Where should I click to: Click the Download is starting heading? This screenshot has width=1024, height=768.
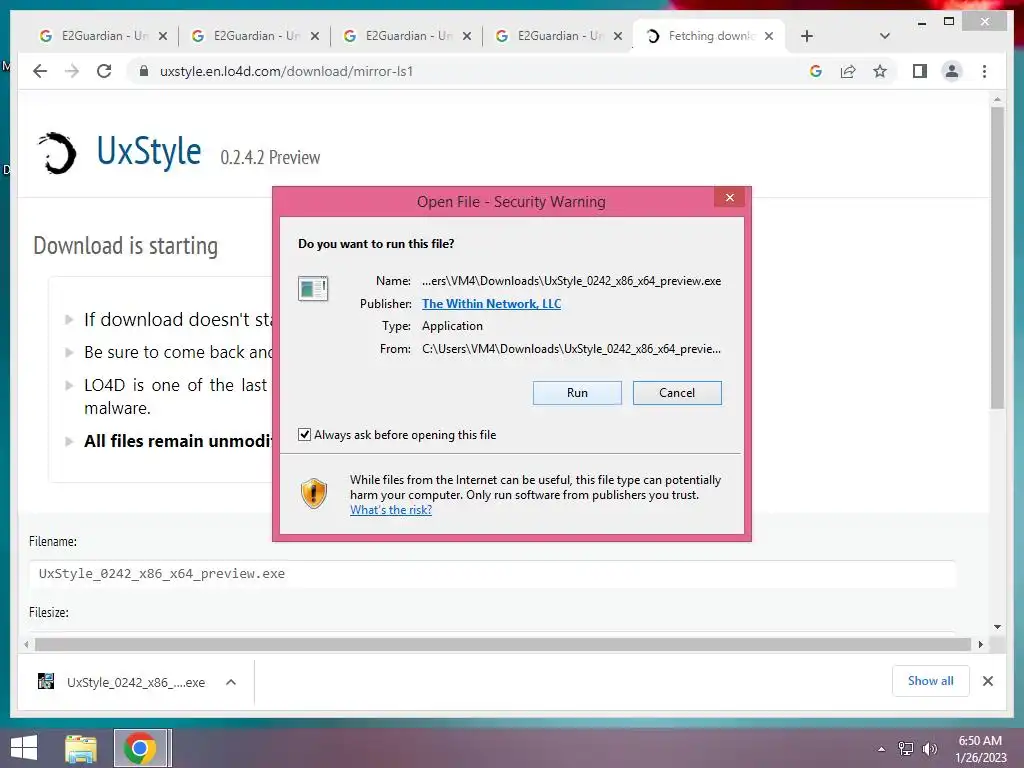coord(125,246)
